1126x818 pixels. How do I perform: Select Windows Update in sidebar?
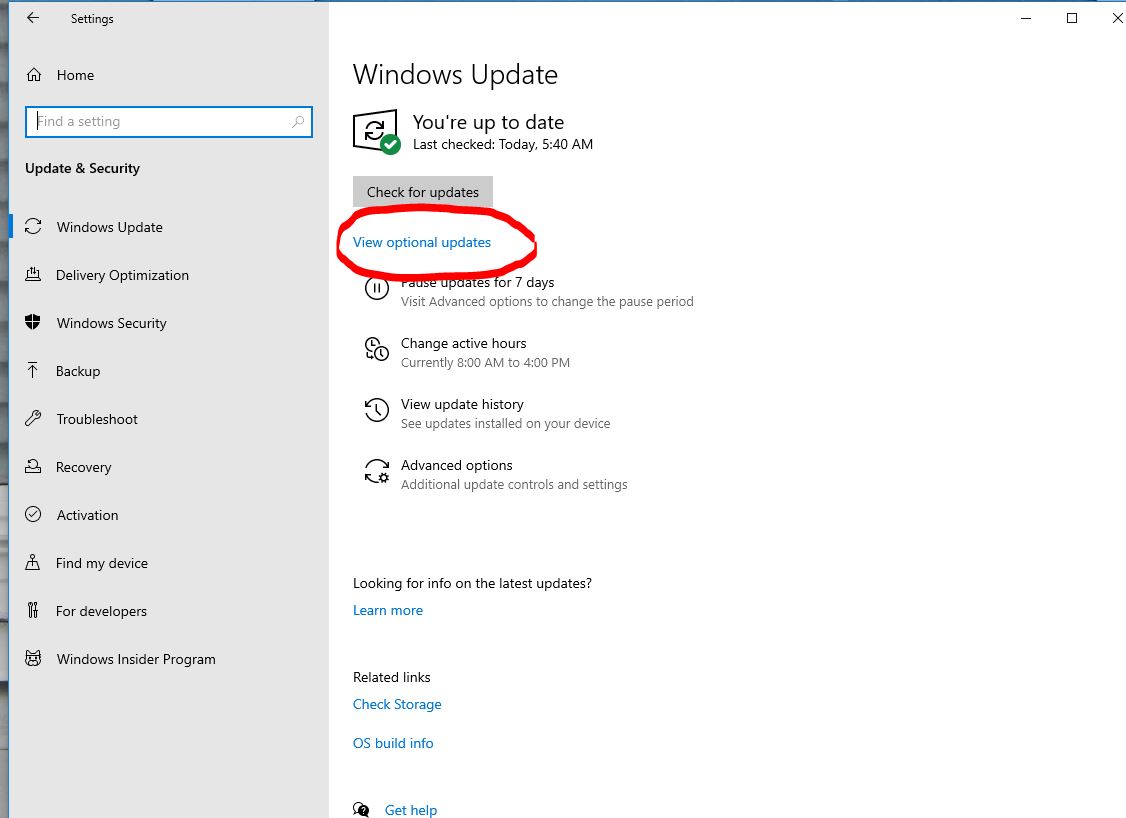(x=109, y=227)
